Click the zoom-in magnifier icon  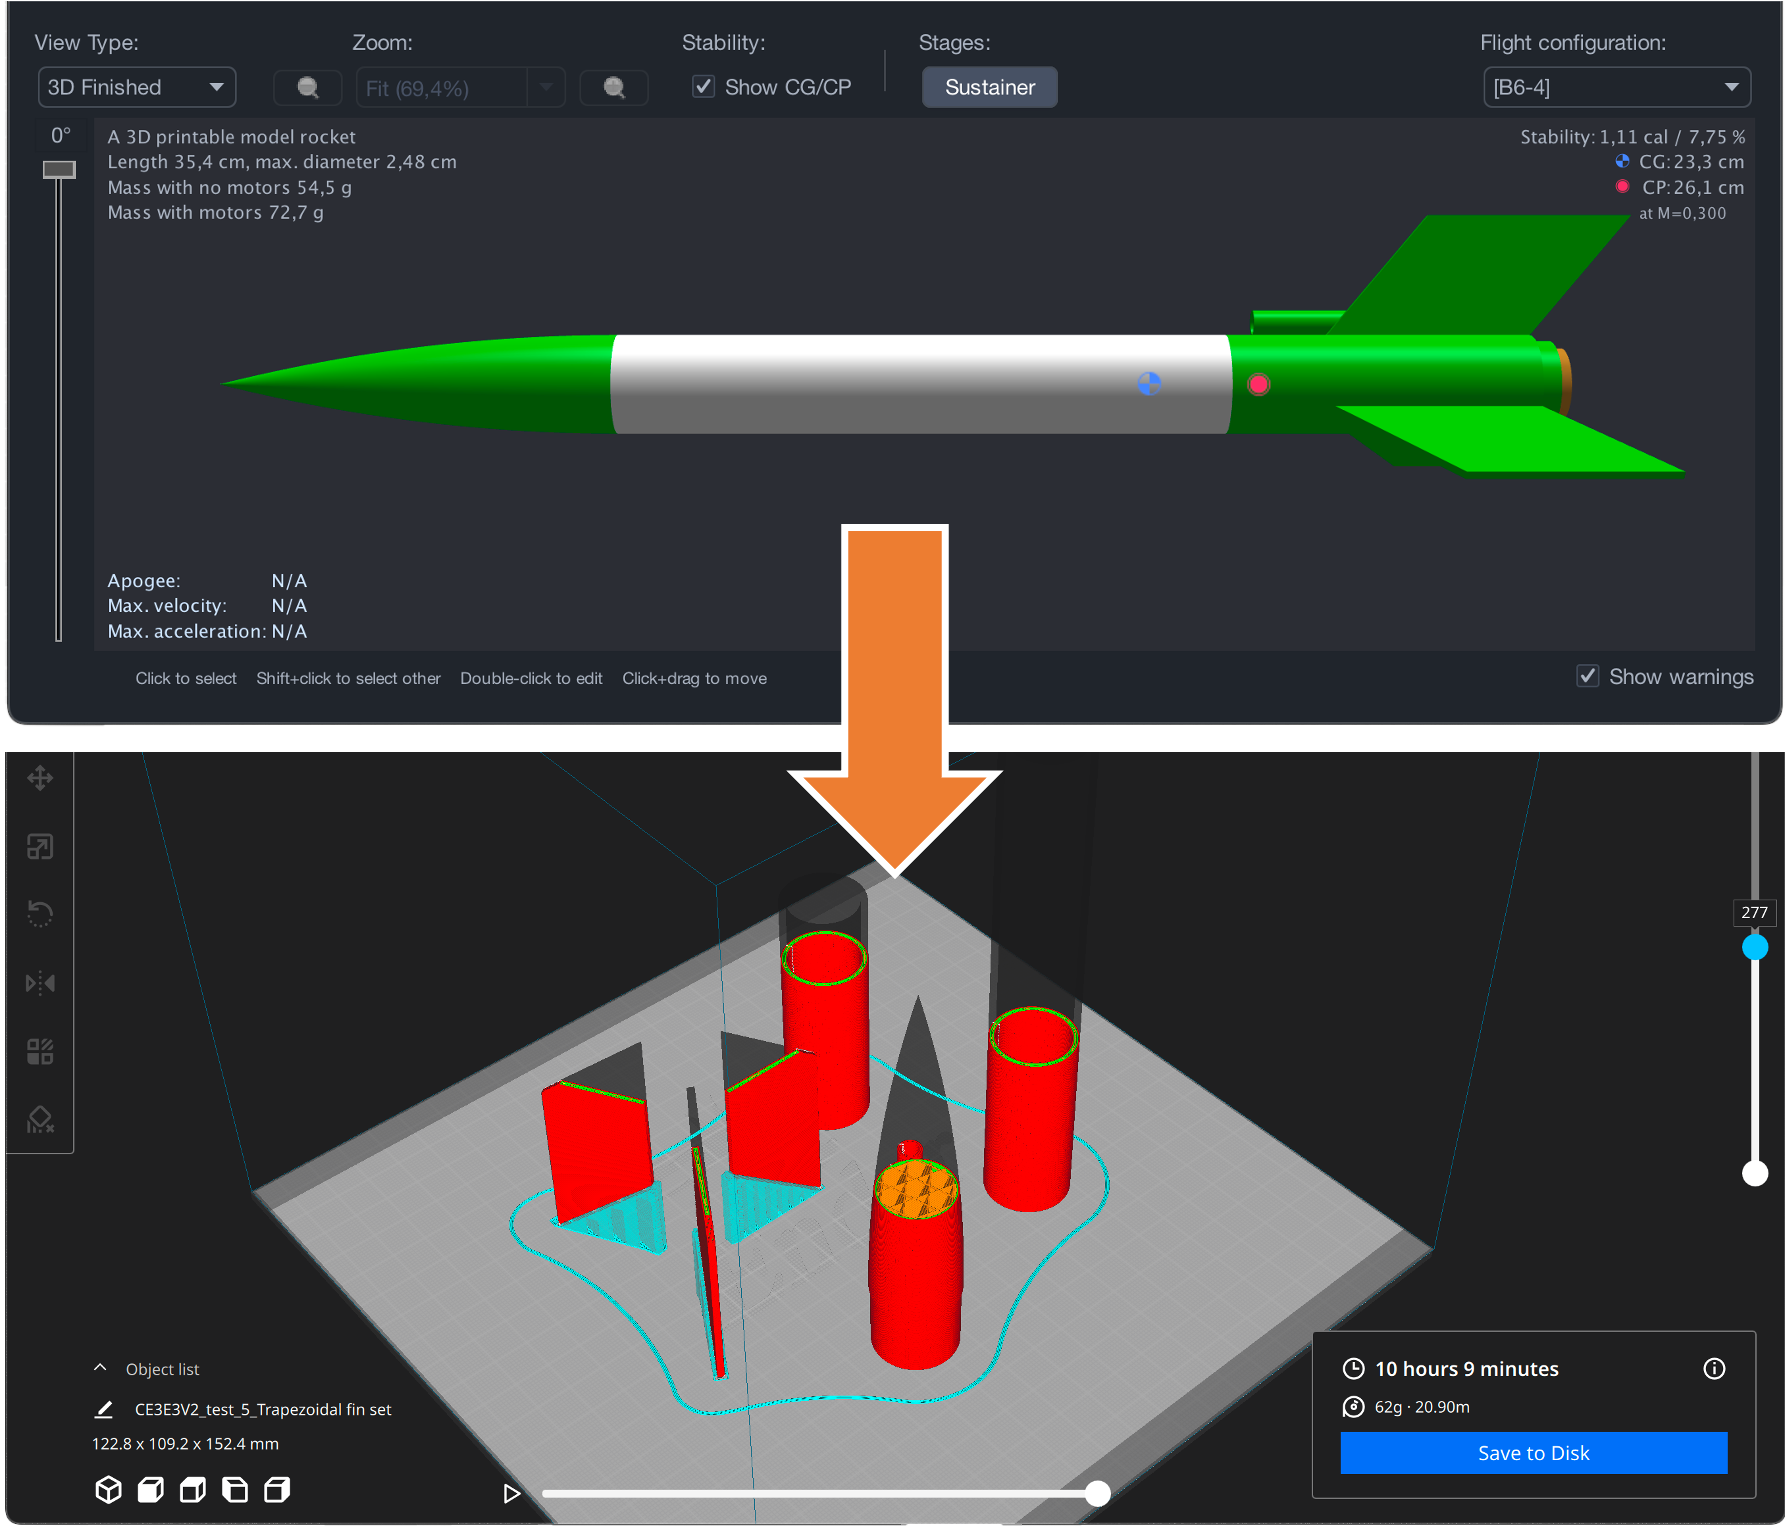click(x=614, y=87)
